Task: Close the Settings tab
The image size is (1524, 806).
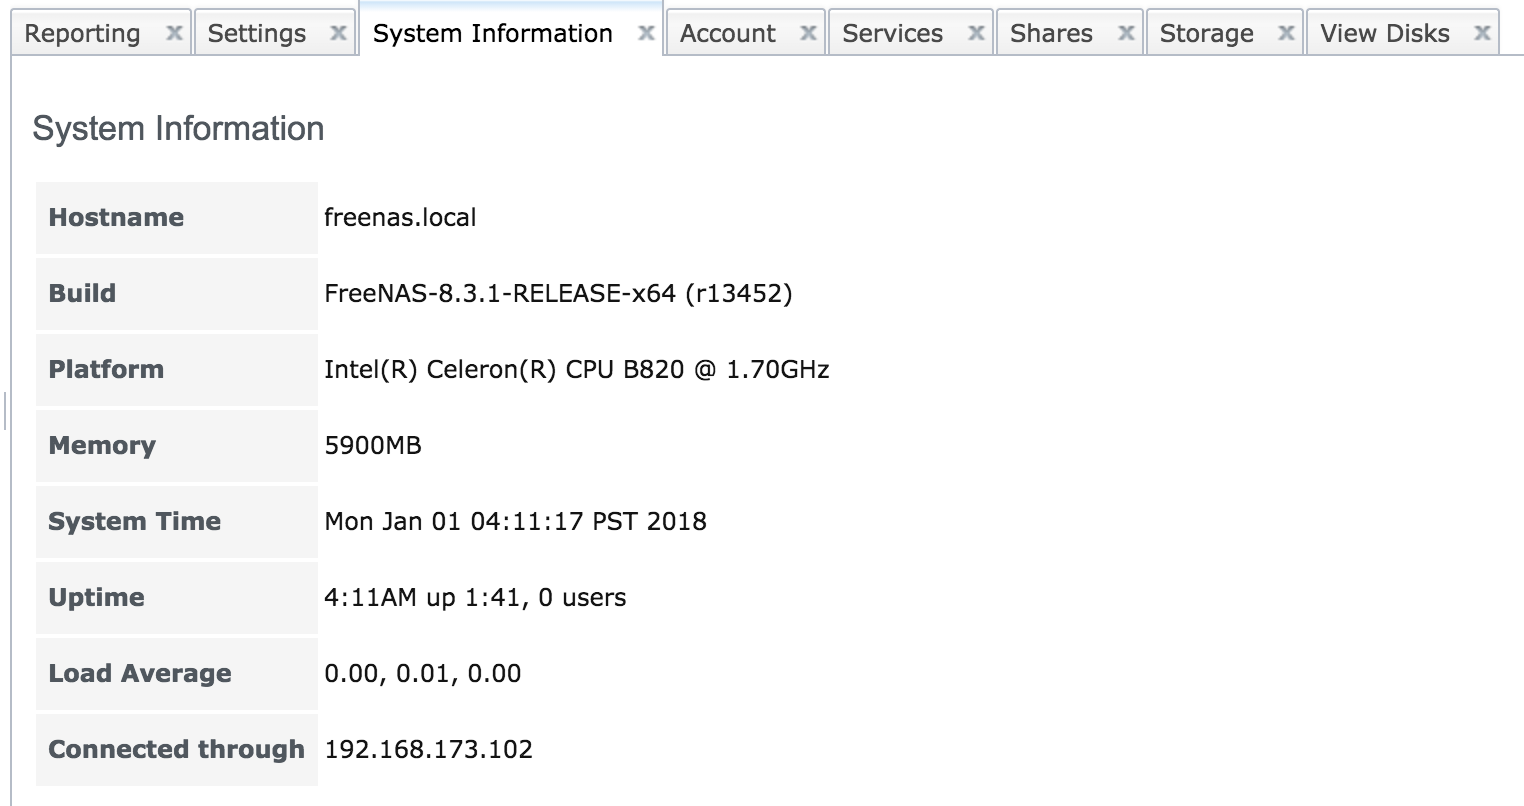Action: pos(339,33)
